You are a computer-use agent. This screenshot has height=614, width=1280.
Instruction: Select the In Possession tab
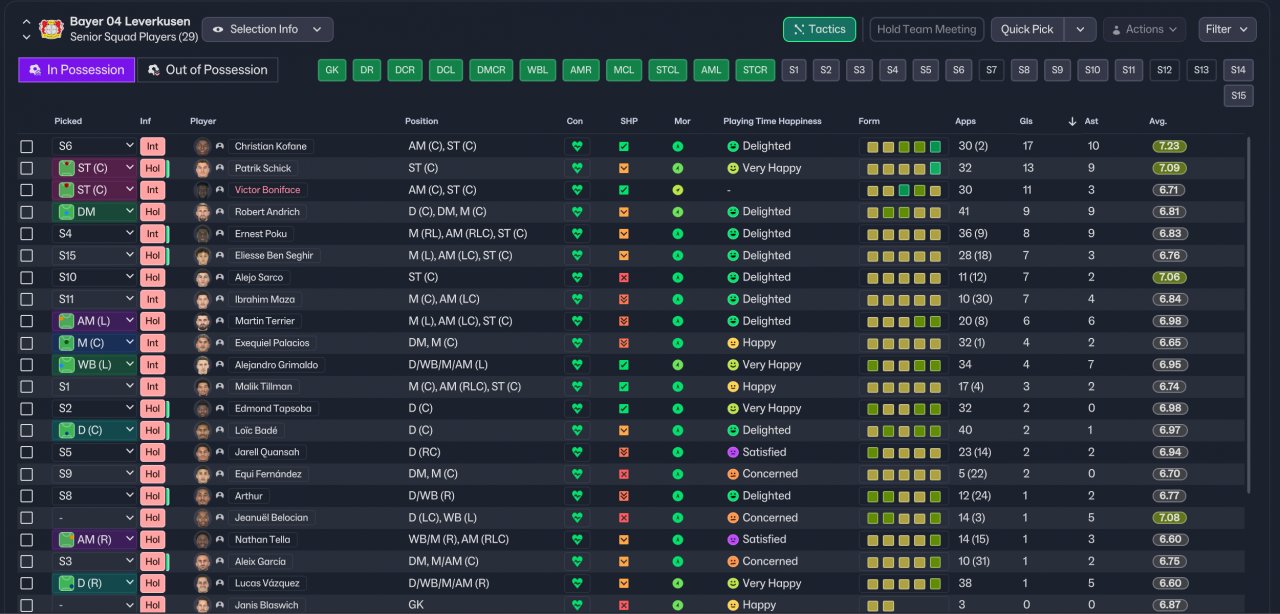[x=77, y=70]
